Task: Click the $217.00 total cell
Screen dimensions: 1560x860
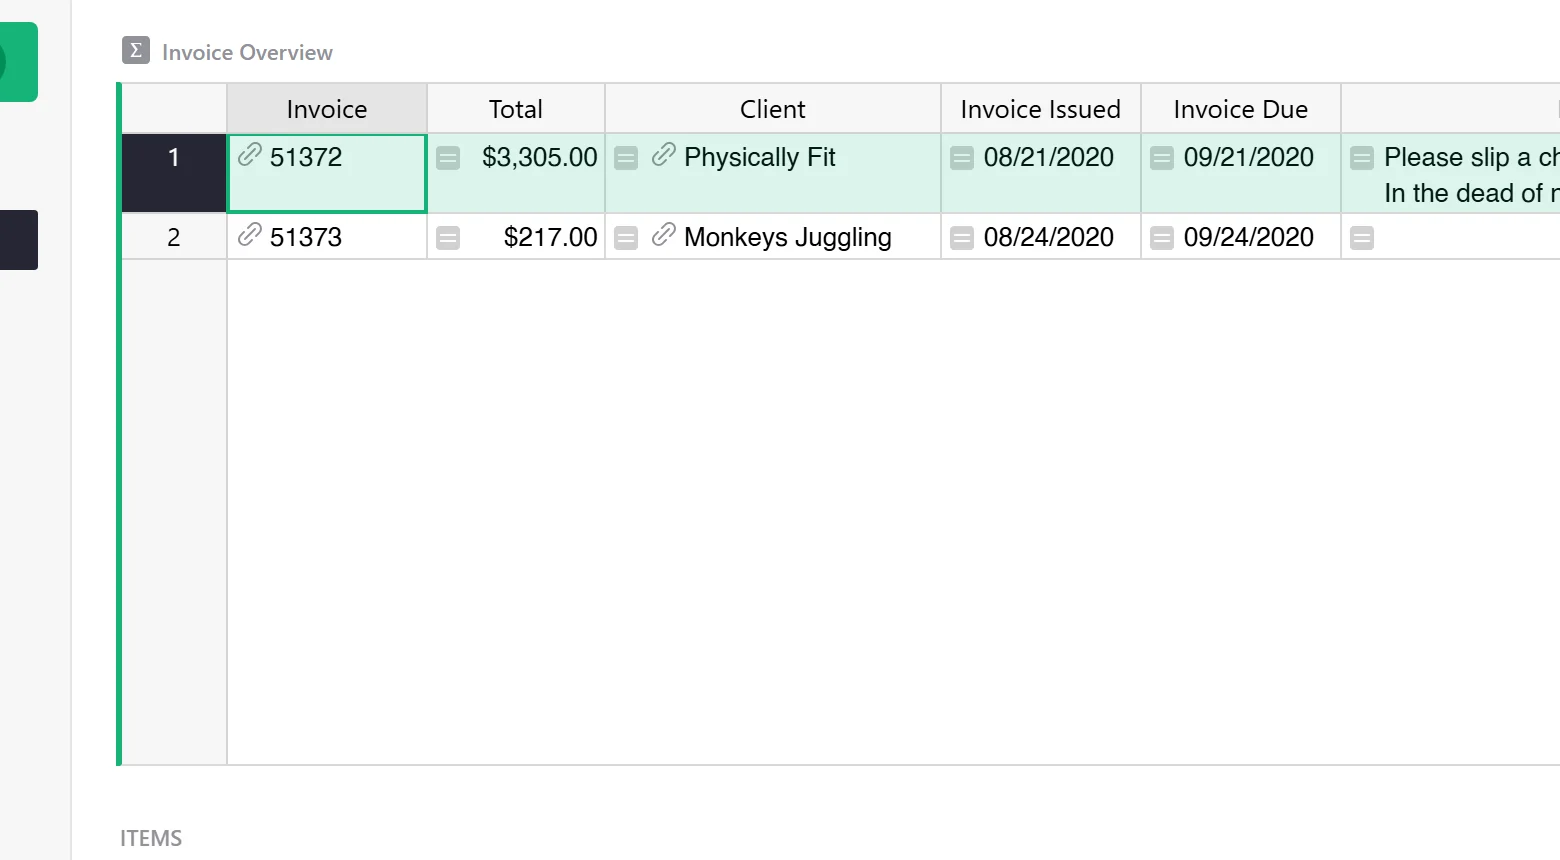Action: pyautogui.click(x=516, y=237)
